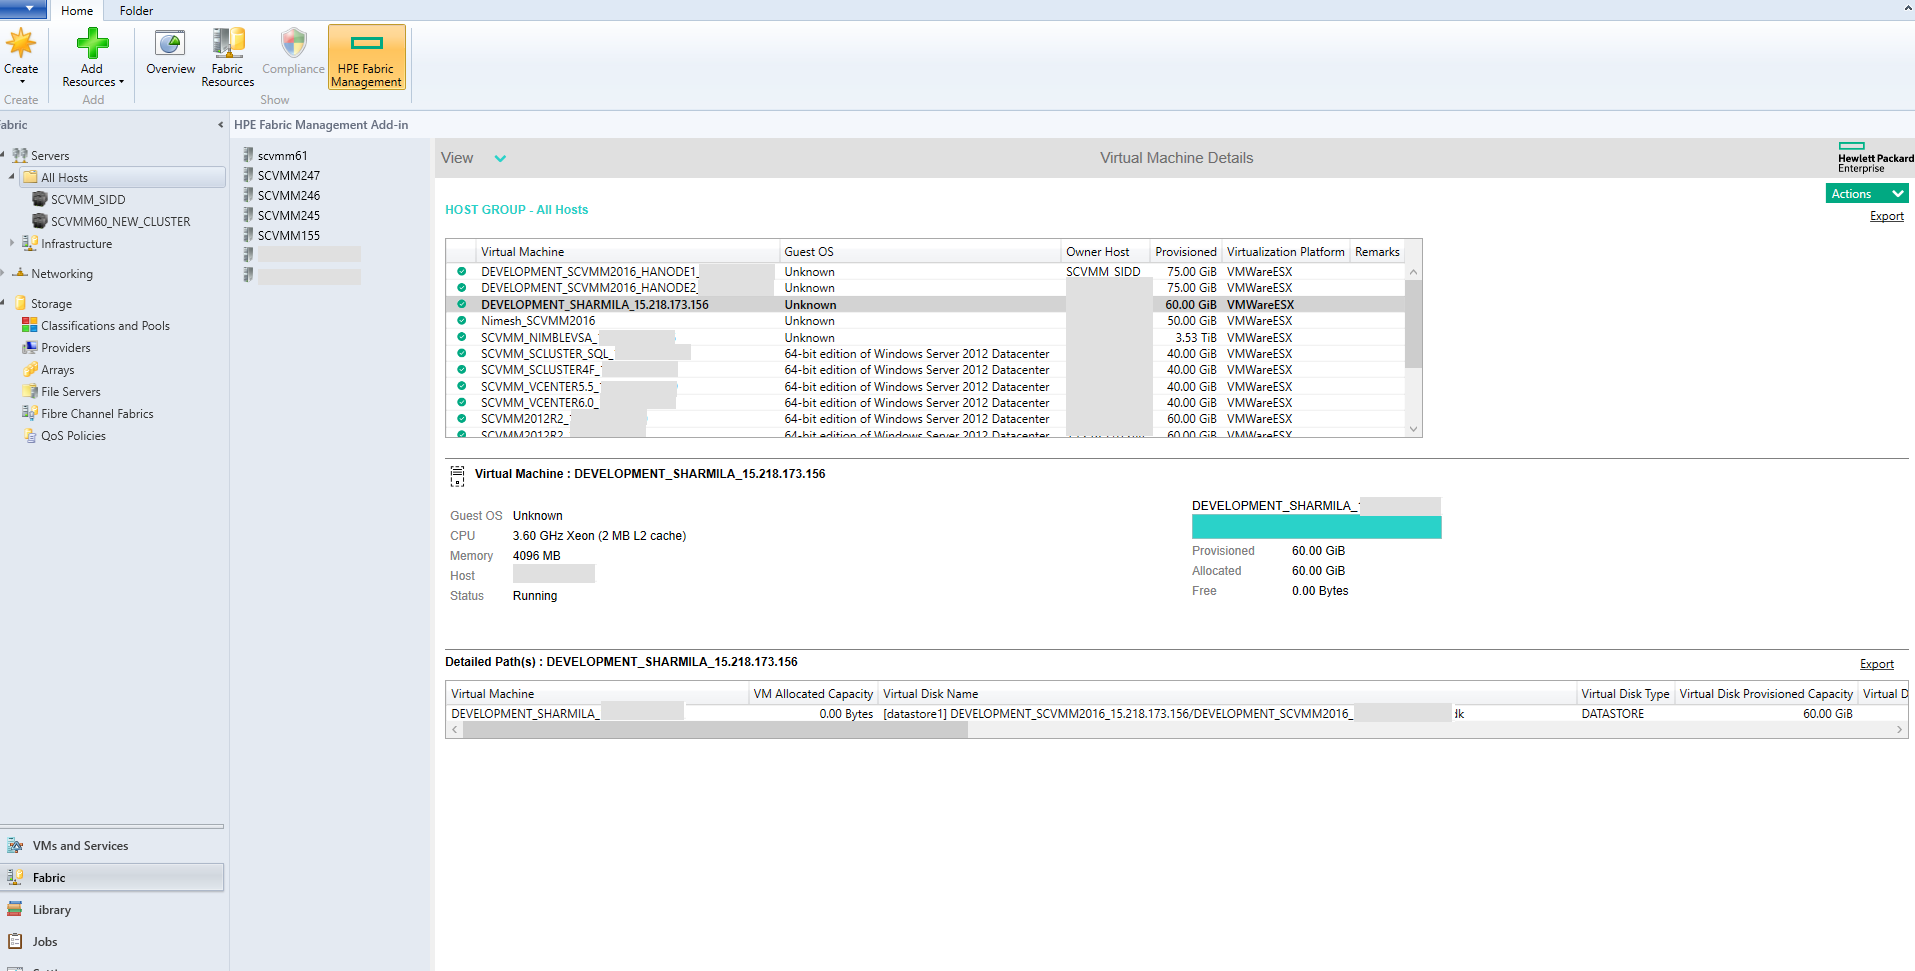Screen dimensions: 1915x971
Task: Open the Actions dropdown
Action: coord(1866,193)
